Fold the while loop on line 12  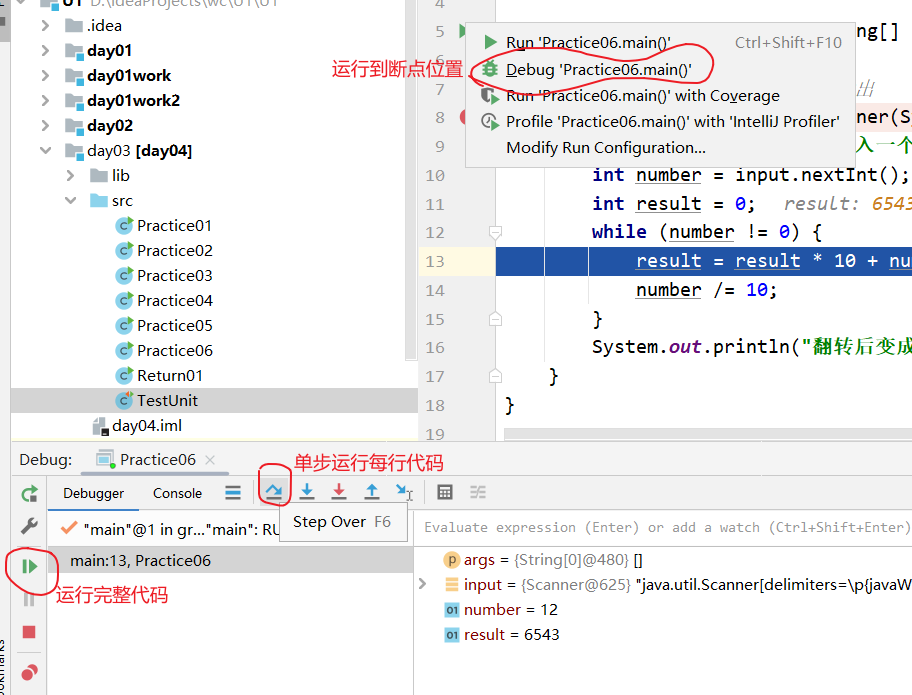[496, 233]
